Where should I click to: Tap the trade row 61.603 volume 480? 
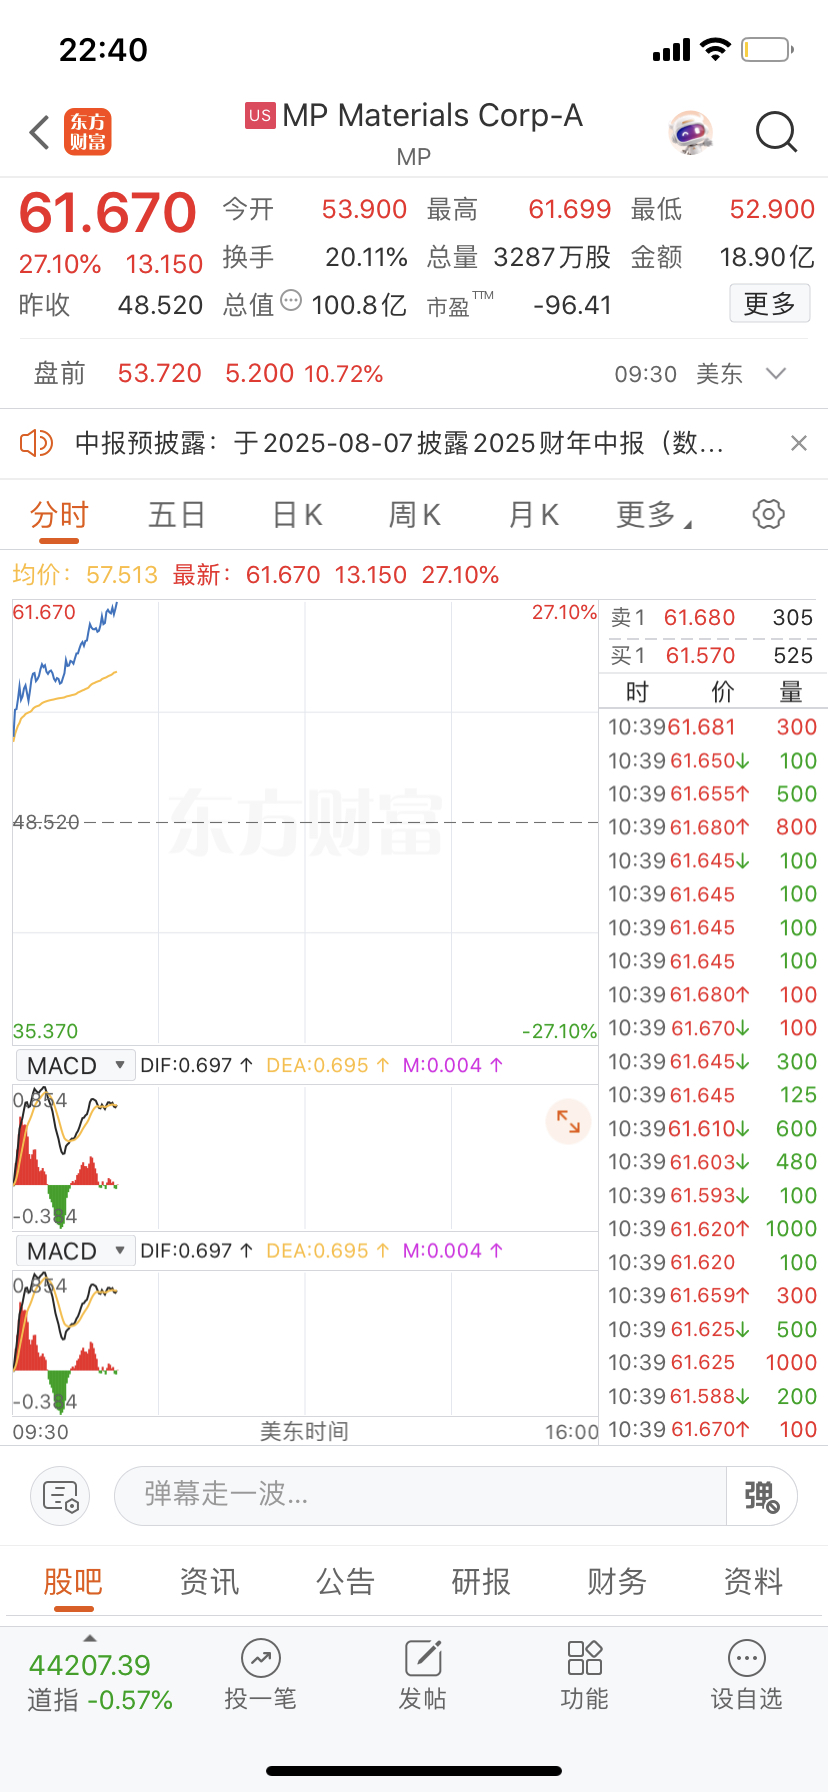click(x=712, y=1162)
